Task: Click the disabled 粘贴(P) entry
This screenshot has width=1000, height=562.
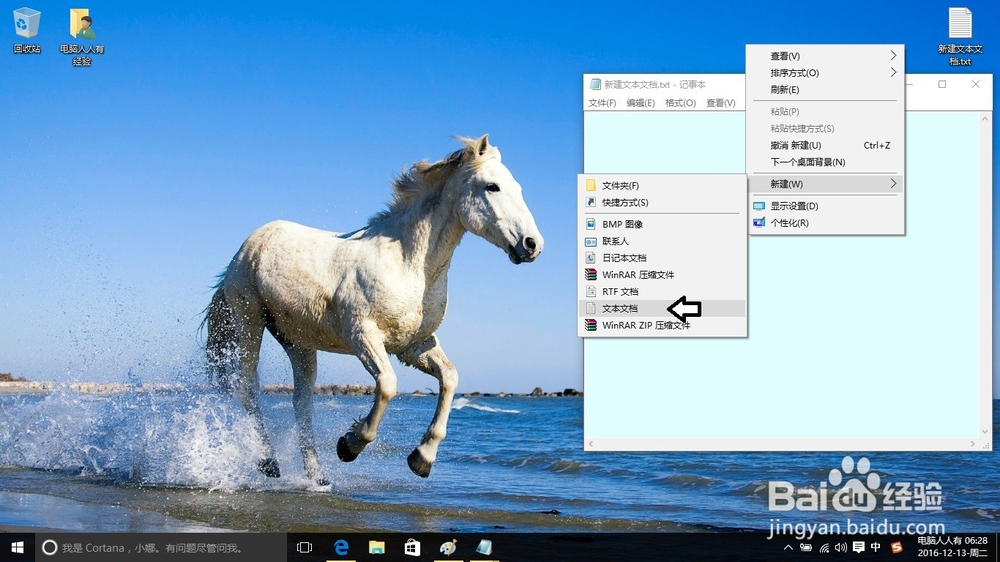Action: pos(825,112)
